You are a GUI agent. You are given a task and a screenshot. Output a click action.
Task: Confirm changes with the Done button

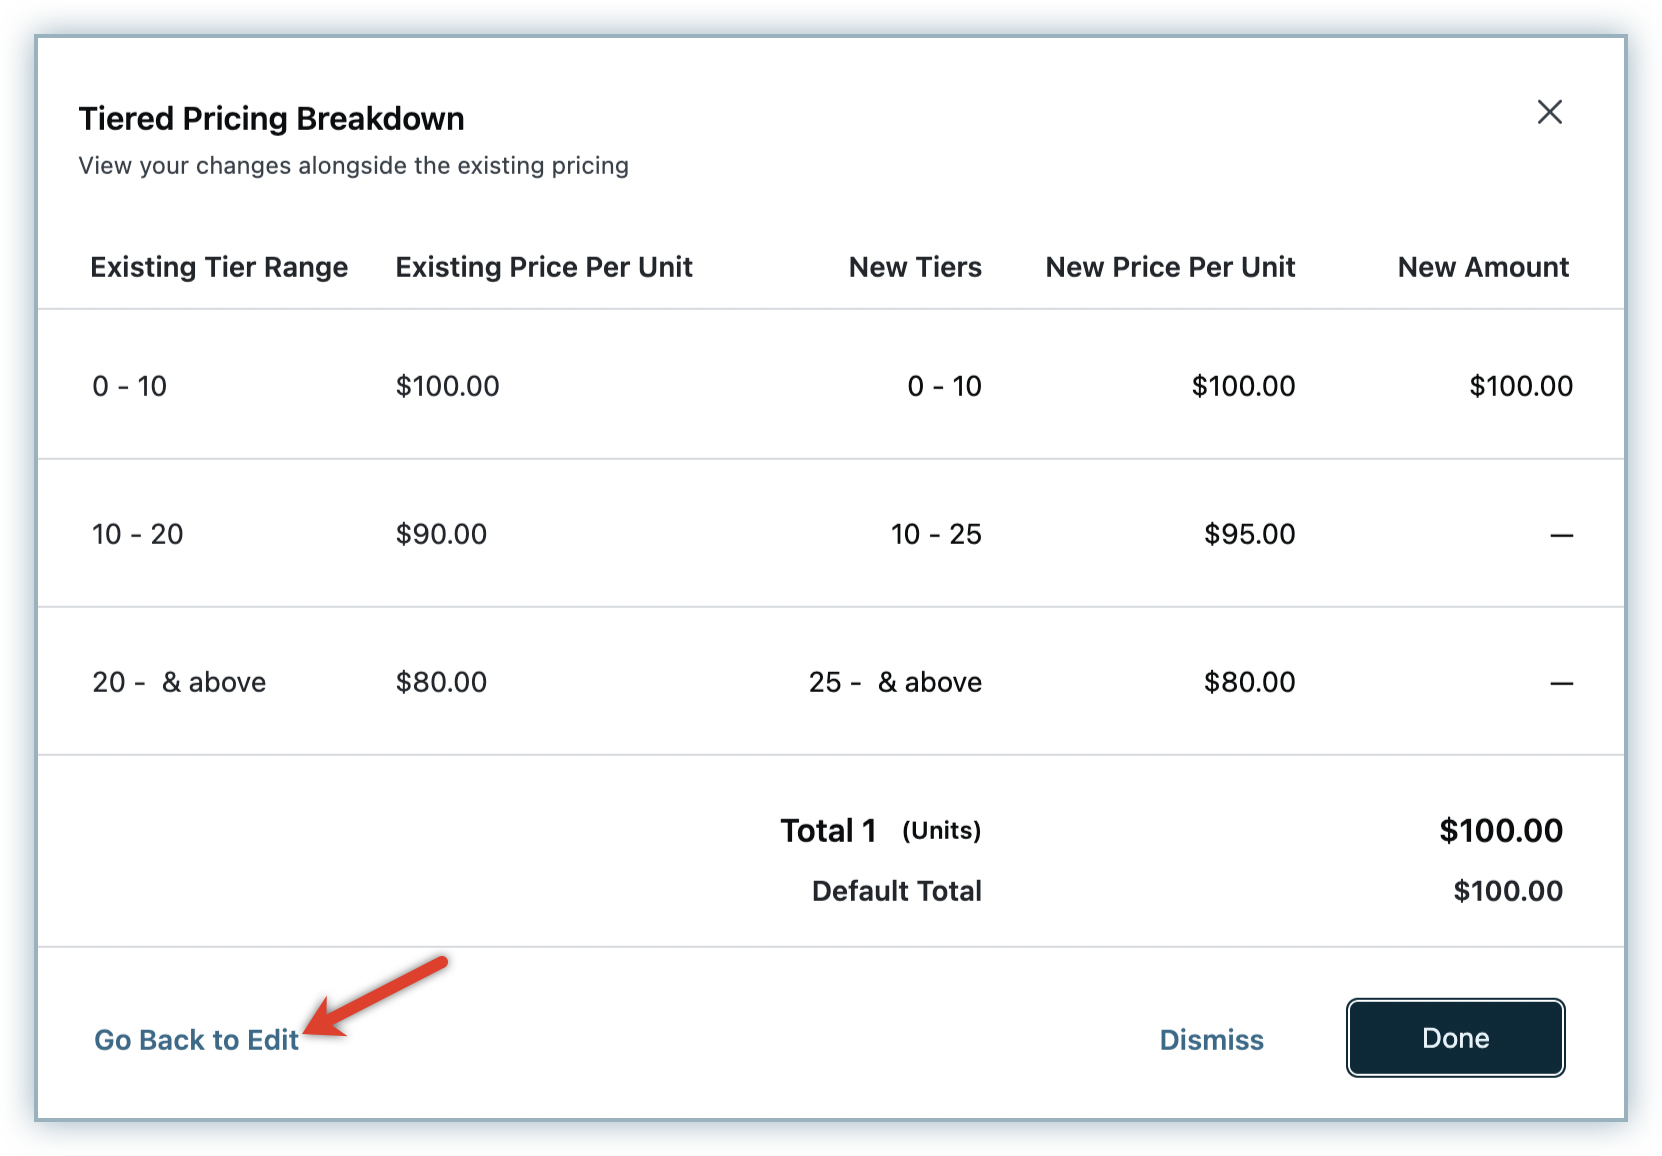[x=1455, y=1038]
